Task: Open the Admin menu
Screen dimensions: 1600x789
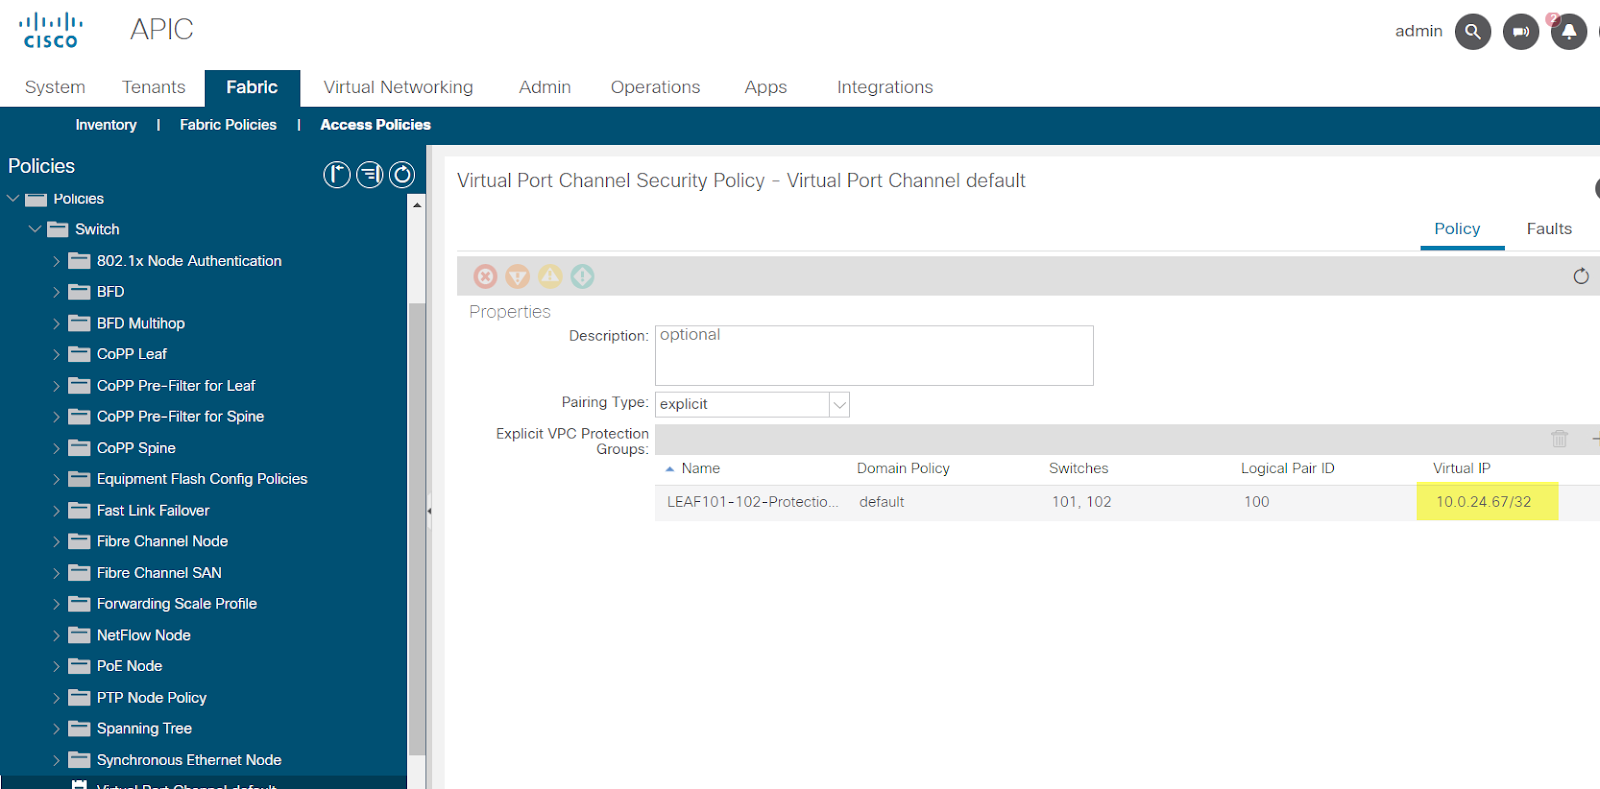Action: pyautogui.click(x=545, y=87)
